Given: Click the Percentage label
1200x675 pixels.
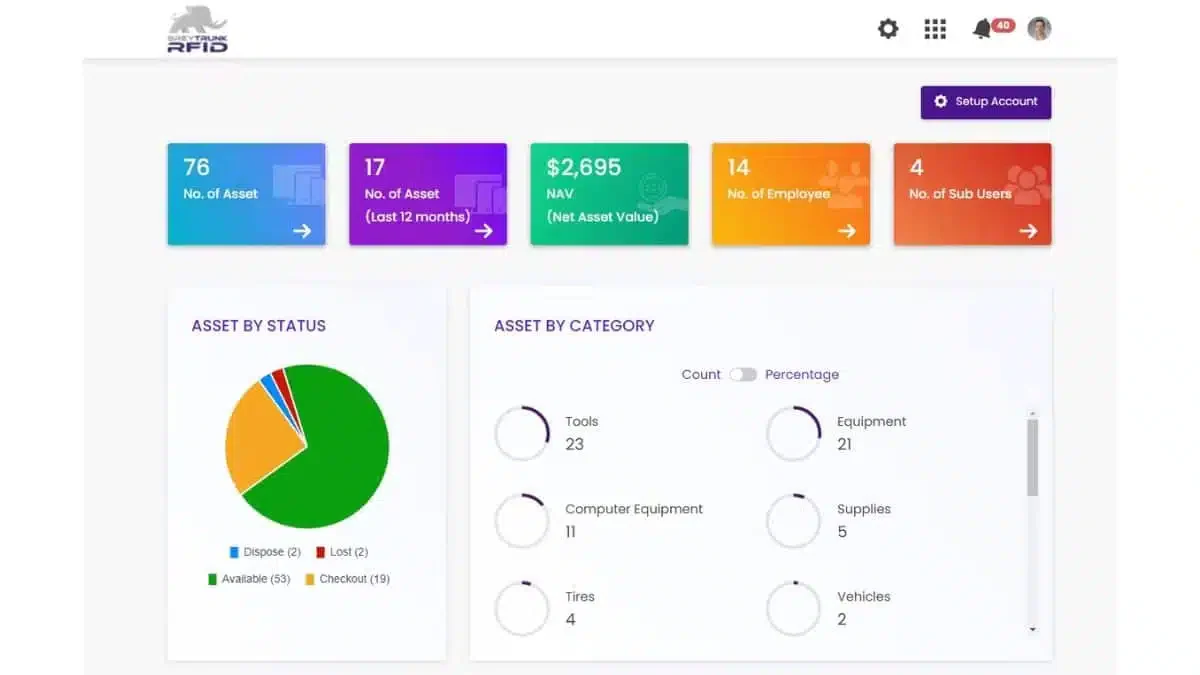Looking at the screenshot, I should [802, 375].
